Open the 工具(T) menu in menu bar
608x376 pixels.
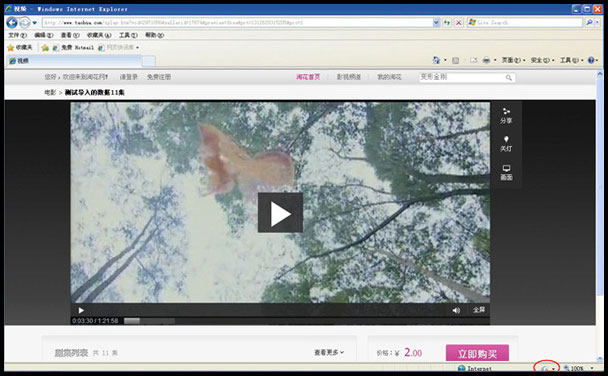pyautogui.click(x=128, y=35)
